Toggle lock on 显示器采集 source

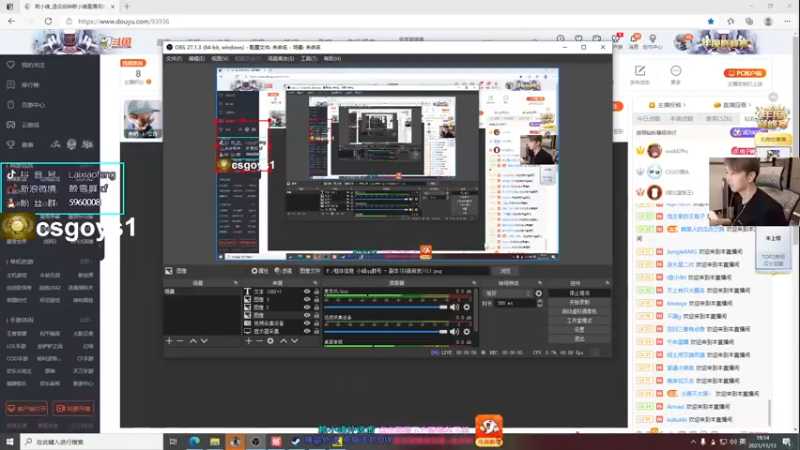pos(316,331)
